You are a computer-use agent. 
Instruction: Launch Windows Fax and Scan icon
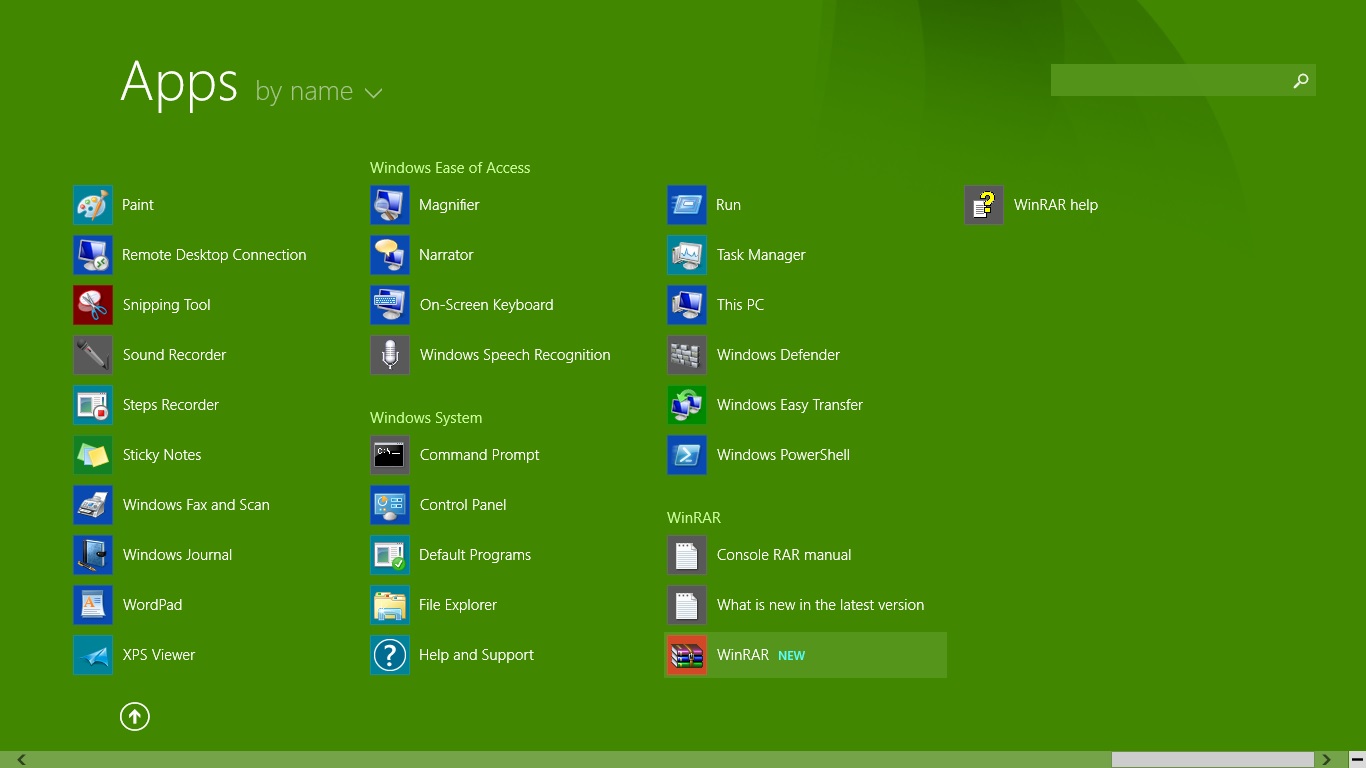coord(93,505)
